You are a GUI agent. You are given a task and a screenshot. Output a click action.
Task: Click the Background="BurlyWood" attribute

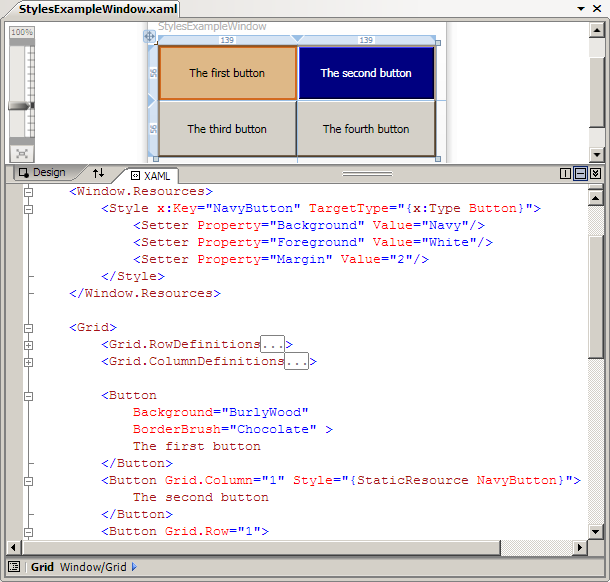[221, 412]
